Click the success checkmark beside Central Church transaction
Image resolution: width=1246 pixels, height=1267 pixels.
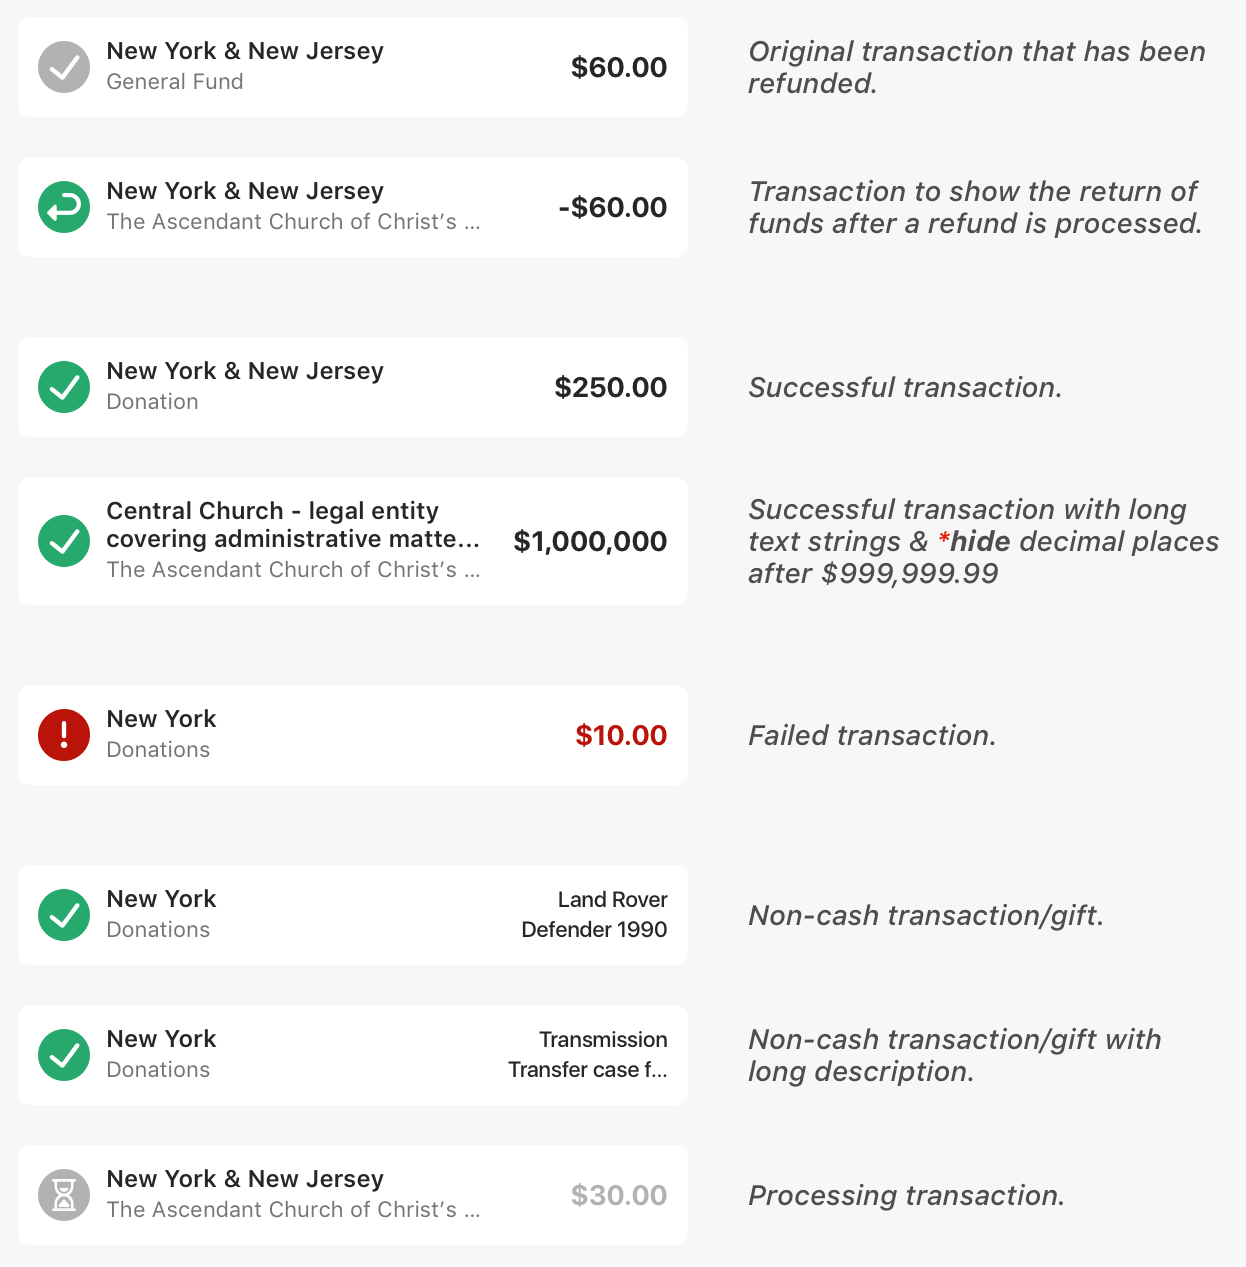click(x=63, y=541)
